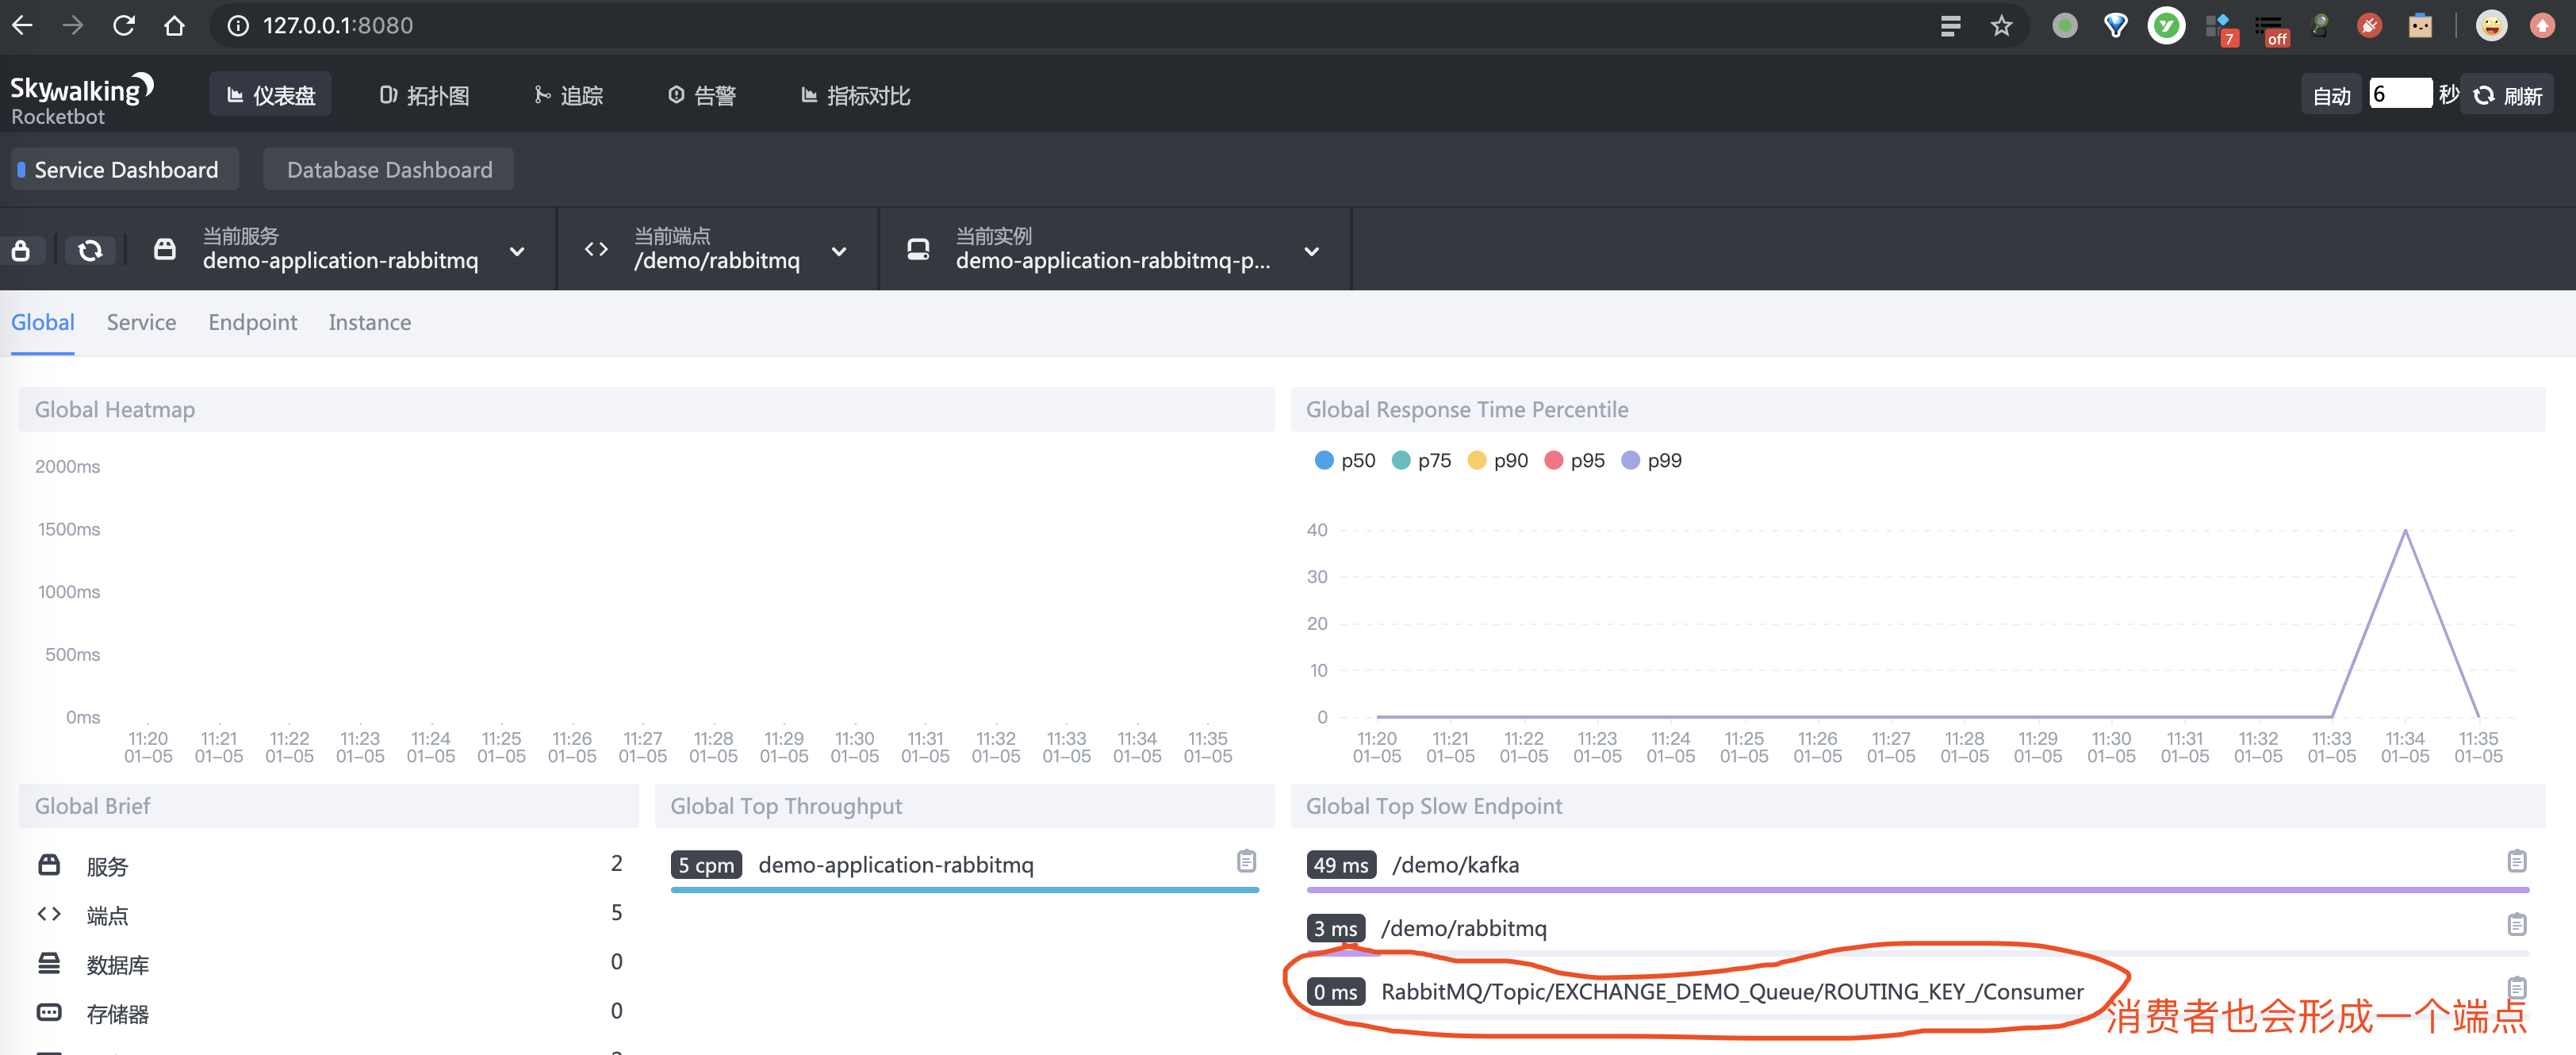Image resolution: width=2576 pixels, height=1055 pixels.
Task: Open the 拓扑图 topology menu
Action: pos(425,96)
